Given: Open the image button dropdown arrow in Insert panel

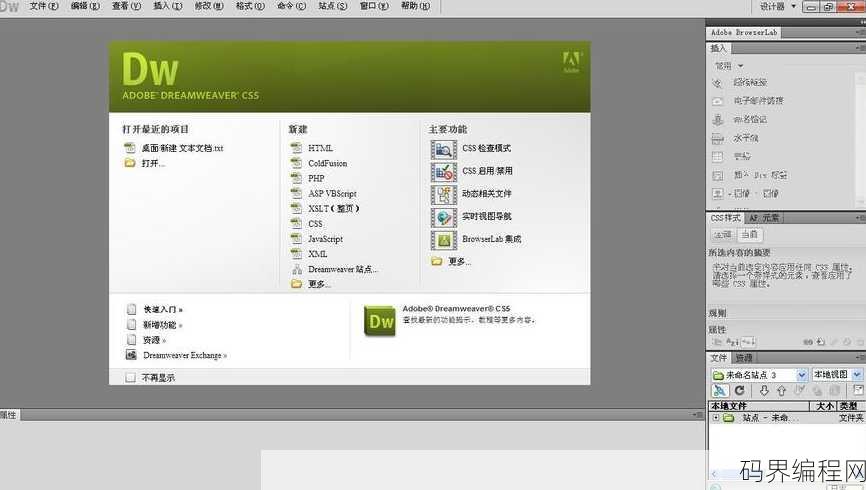Looking at the screenshot, I should pyautogui.click(x=729, y=194).
